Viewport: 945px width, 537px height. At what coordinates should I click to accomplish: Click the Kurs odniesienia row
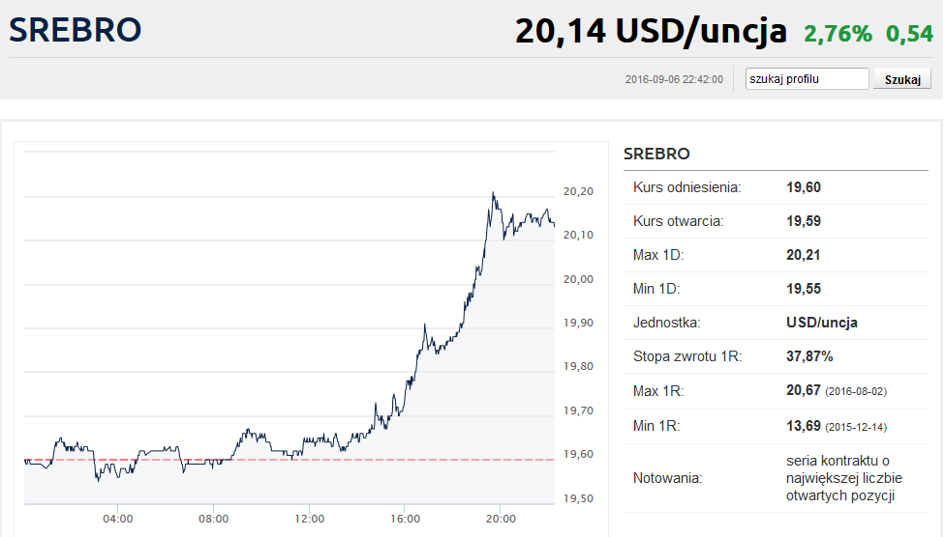coord(776,187)
